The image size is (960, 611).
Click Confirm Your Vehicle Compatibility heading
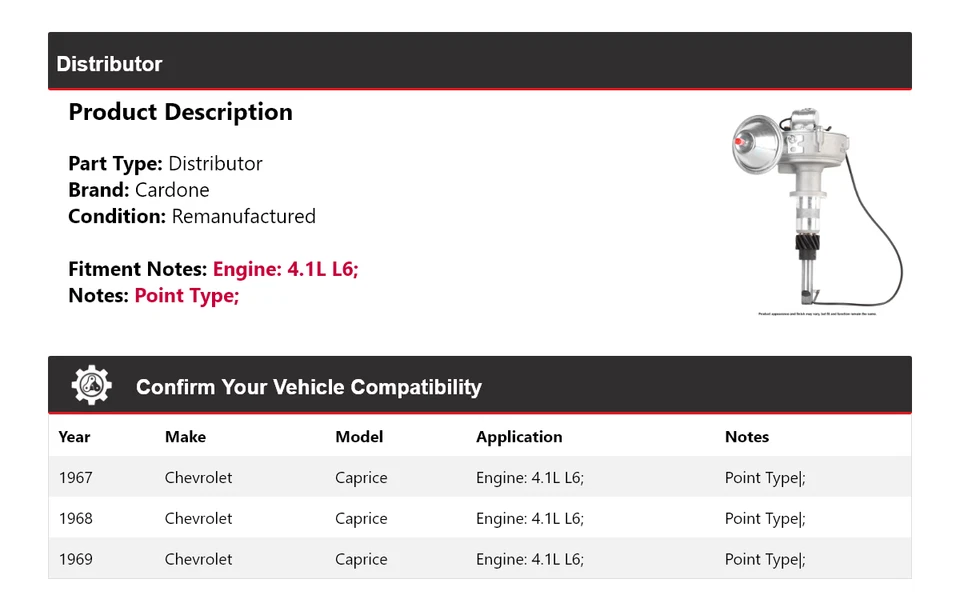click(x=308, y=387)
